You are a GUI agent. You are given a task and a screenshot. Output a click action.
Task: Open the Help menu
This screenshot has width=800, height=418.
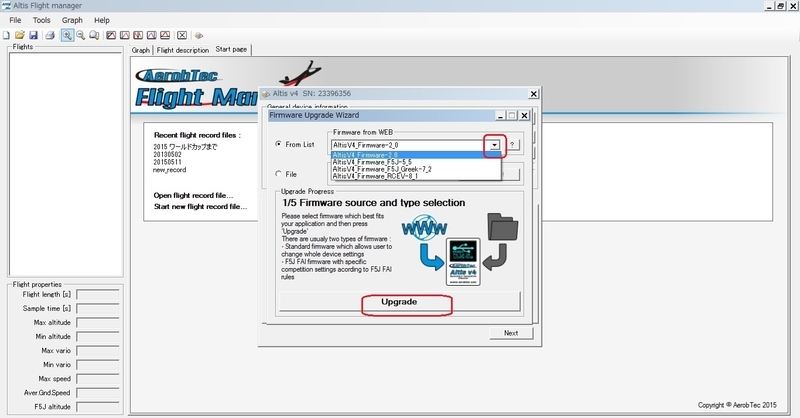click(102, 20)
